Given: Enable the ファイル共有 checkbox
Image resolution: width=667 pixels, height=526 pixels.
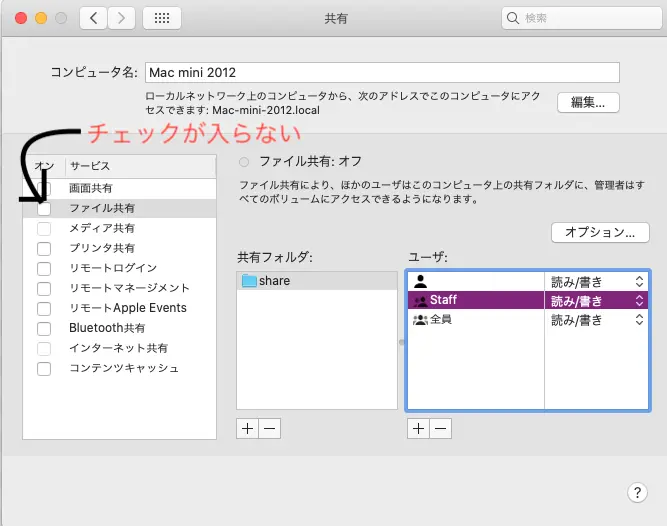Looking at the screenshot, I should (44, 209).
